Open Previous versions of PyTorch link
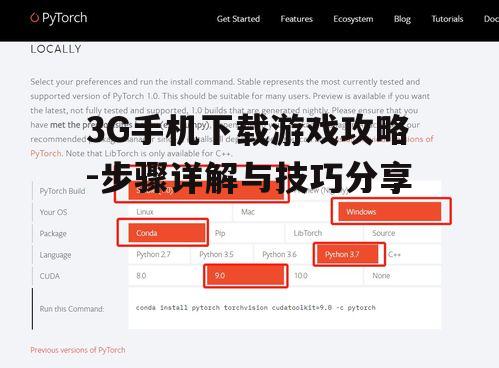 tap(78, 350)
